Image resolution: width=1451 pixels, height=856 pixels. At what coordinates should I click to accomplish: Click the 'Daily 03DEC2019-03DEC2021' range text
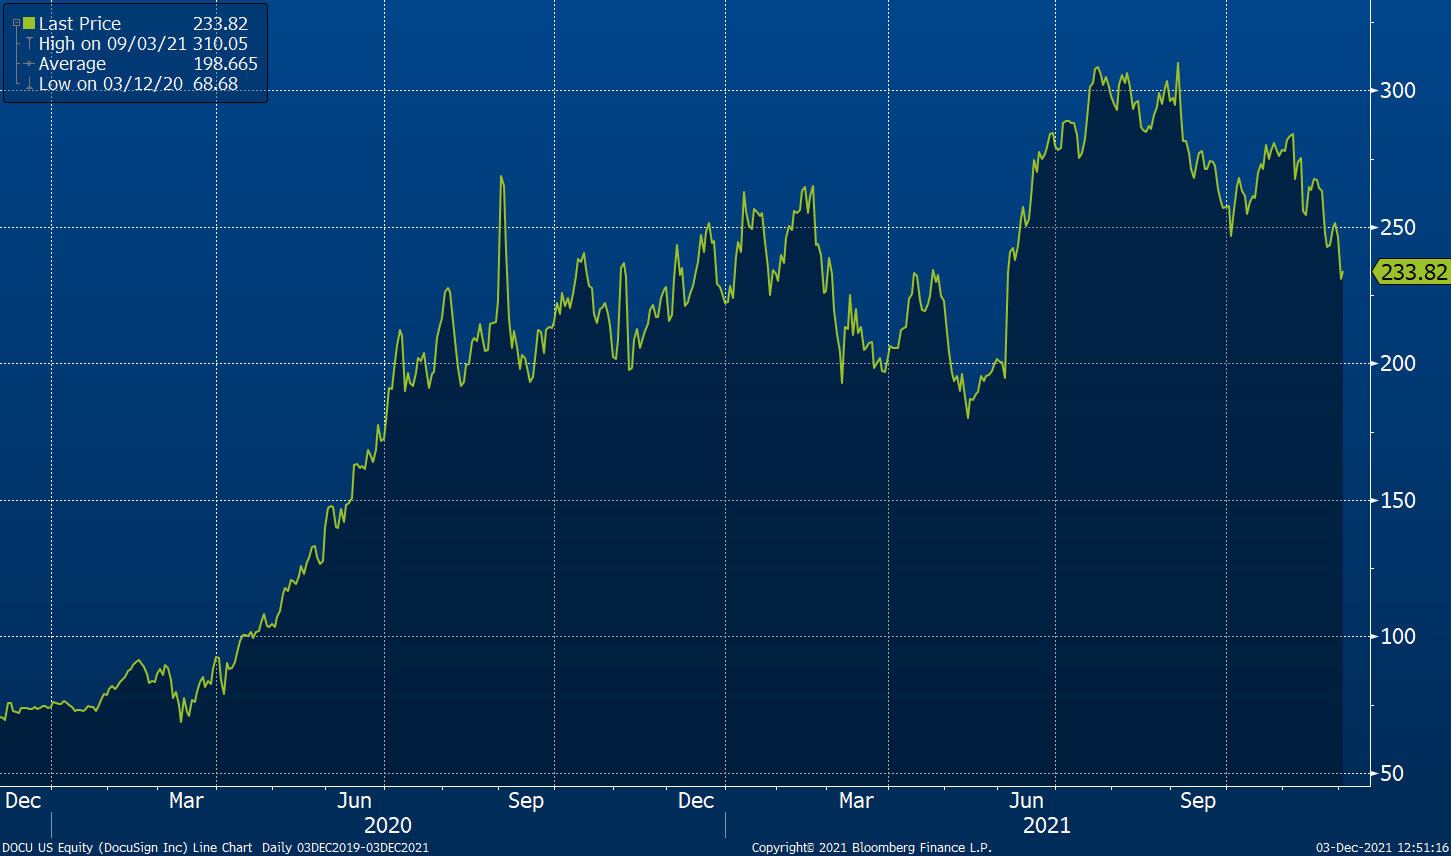[346, 848]
